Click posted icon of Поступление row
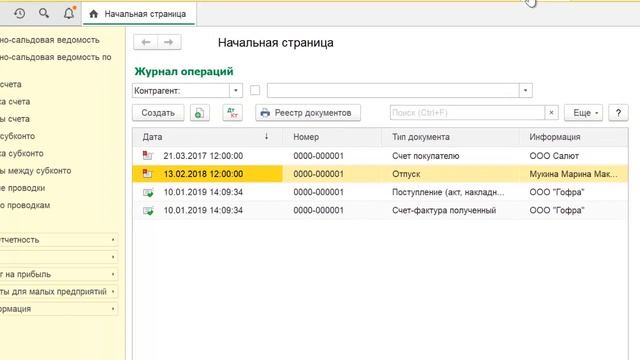This screenshot has height=360, width=640. (x=148, y=192)
